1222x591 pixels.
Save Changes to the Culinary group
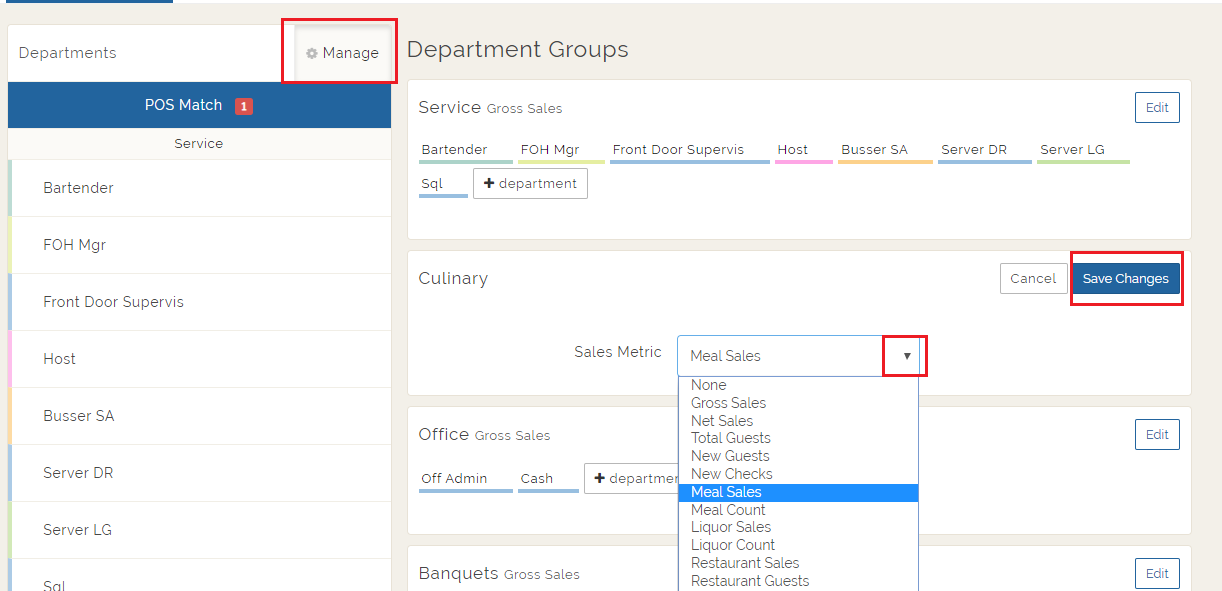tap(1125, 279)
